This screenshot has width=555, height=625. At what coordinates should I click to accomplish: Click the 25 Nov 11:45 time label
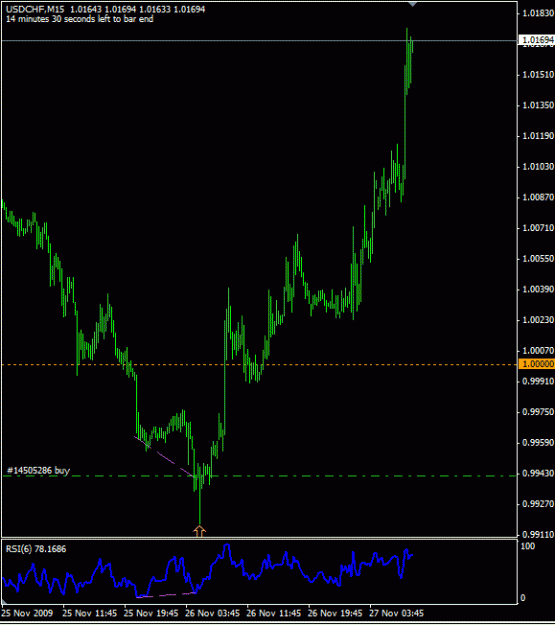[90, 613]
